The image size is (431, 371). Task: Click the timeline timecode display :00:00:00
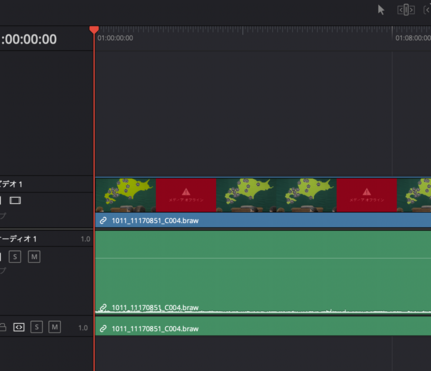click(29, 39)
